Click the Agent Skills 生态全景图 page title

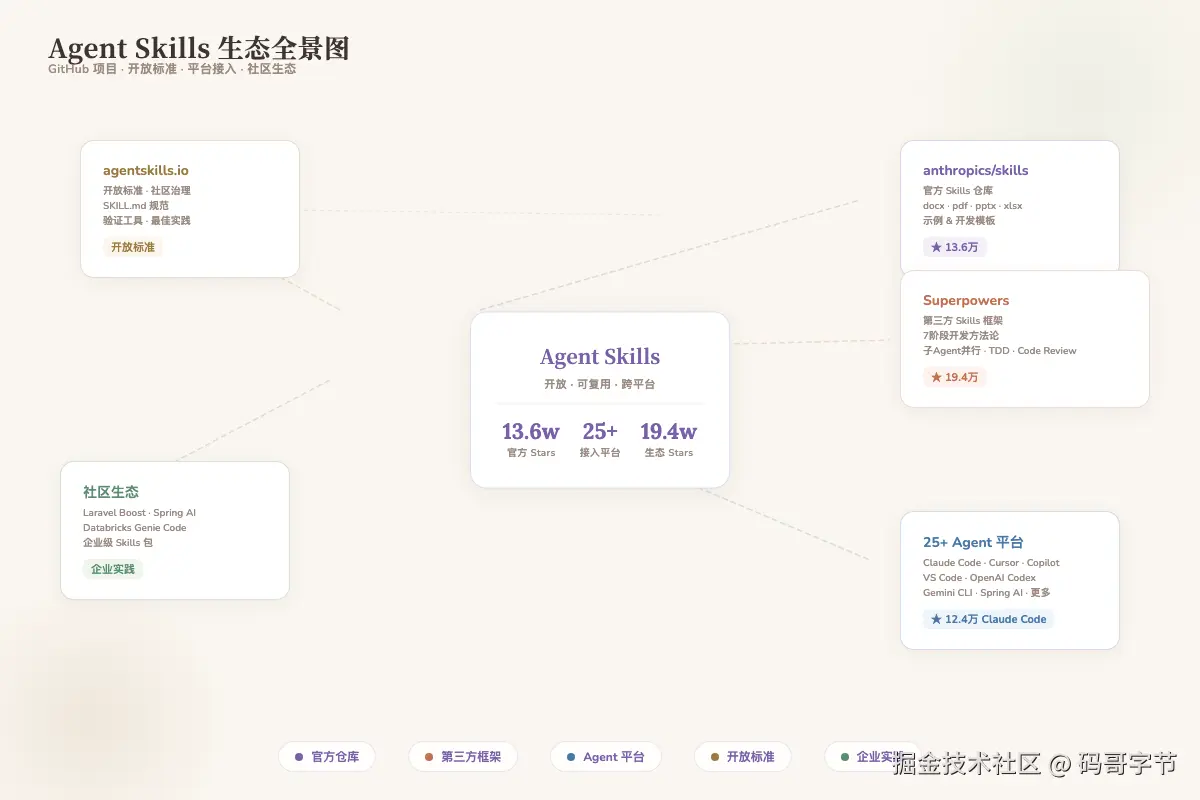pos(199,48)
